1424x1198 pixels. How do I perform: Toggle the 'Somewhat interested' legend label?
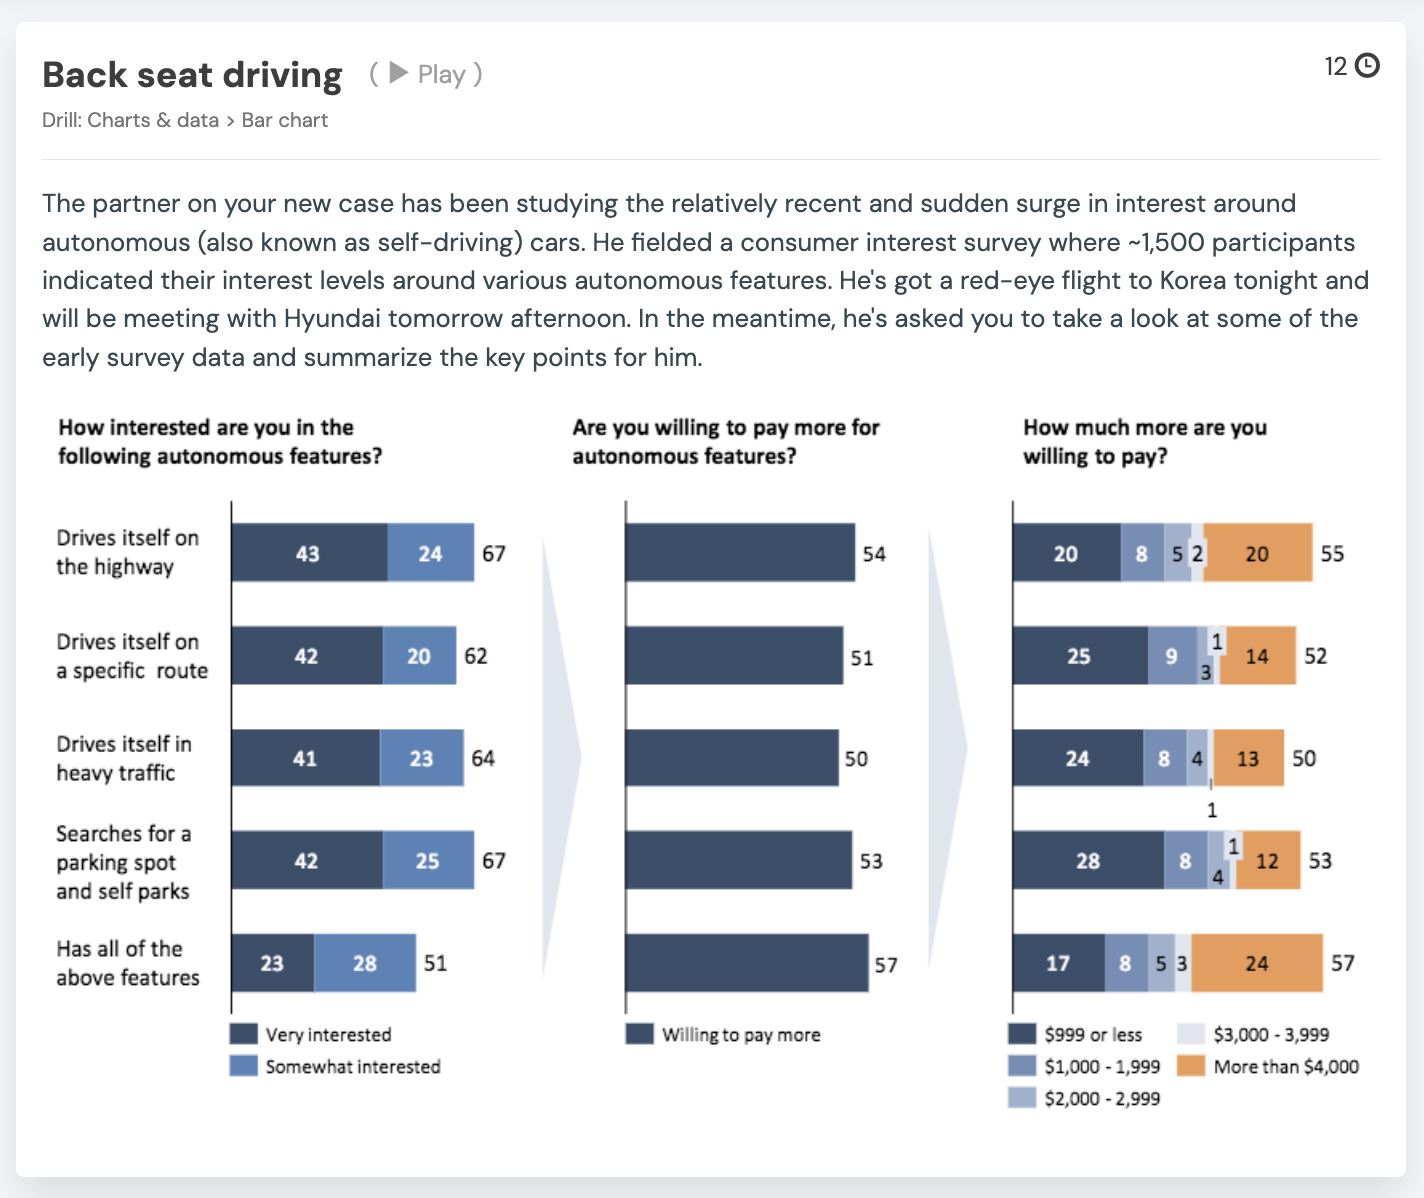(351, 1066)
